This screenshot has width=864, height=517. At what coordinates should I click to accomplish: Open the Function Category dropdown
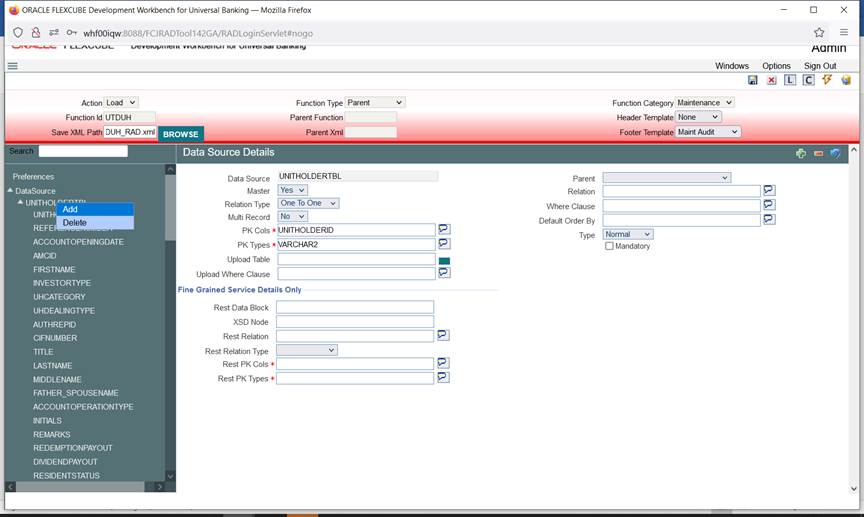705,103
